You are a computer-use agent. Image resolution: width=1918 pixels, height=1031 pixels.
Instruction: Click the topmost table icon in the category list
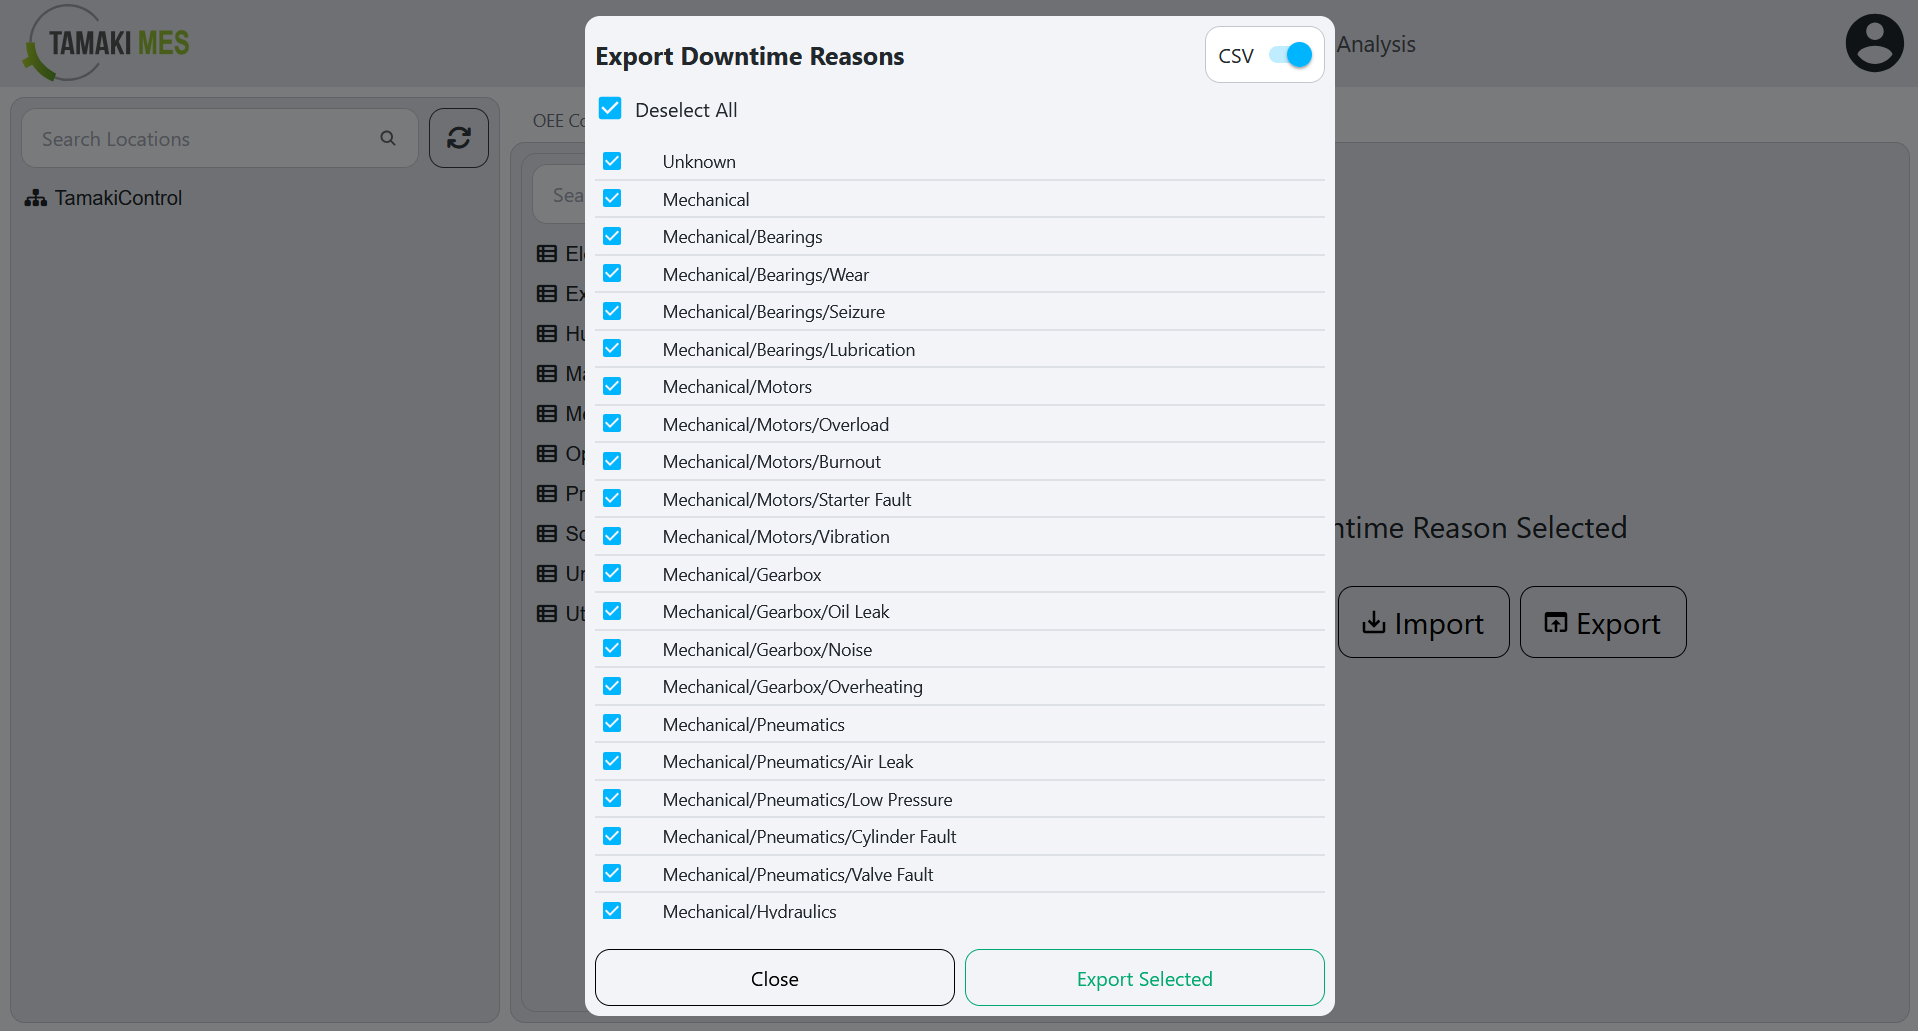click(x=546, y=253)
